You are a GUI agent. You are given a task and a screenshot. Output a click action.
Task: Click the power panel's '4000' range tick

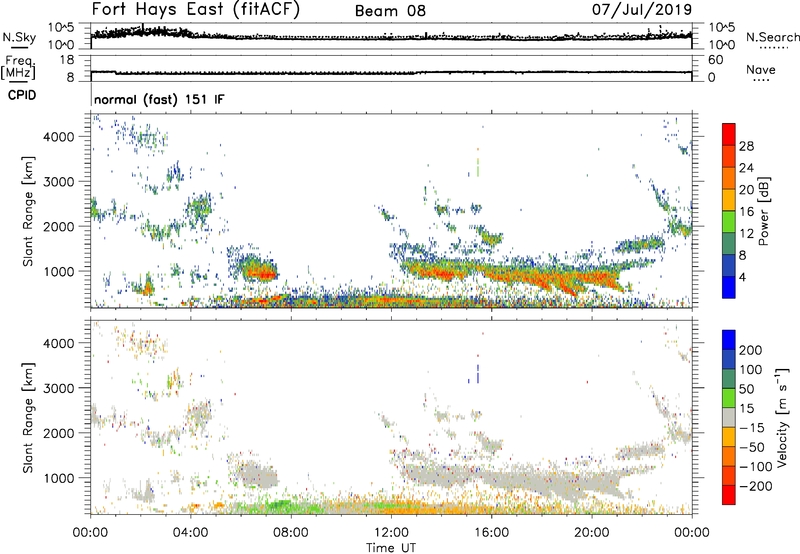(x=59, y=137)
